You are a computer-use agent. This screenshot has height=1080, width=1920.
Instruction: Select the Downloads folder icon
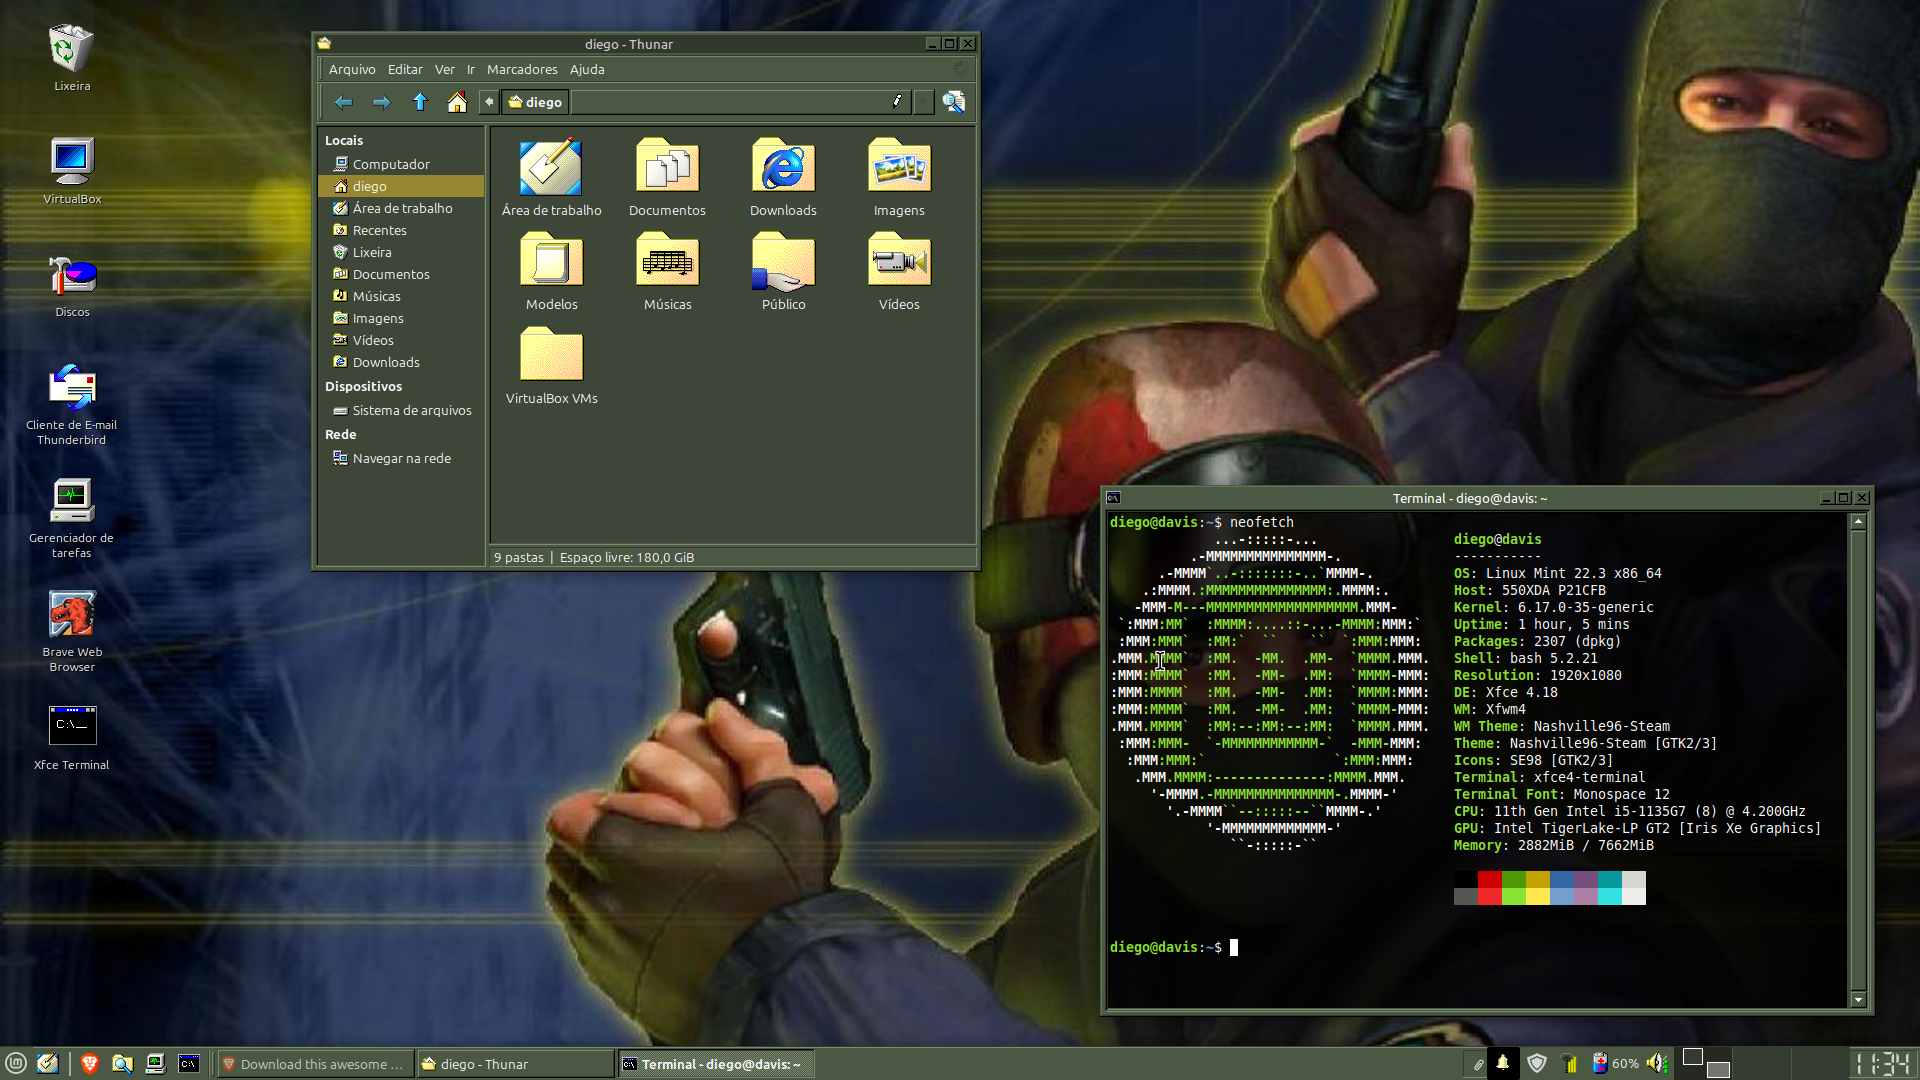pyautogui.click(x=783, y=167)
